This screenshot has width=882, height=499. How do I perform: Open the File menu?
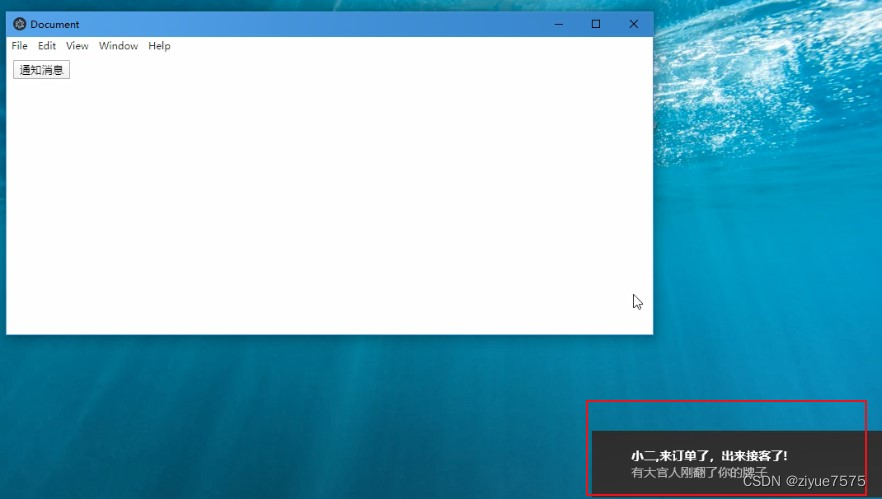pos(20,46)
